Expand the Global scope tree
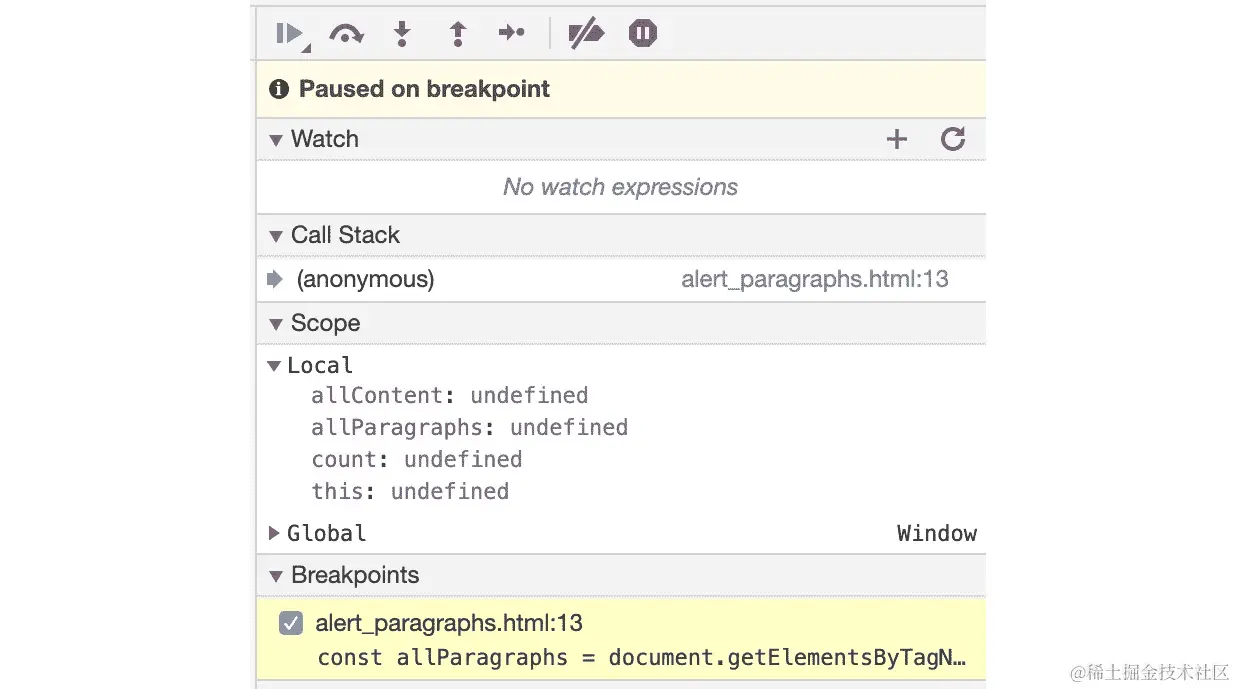Image resolution: width=1236 pixels, height=689 pixels. (274, 534)
